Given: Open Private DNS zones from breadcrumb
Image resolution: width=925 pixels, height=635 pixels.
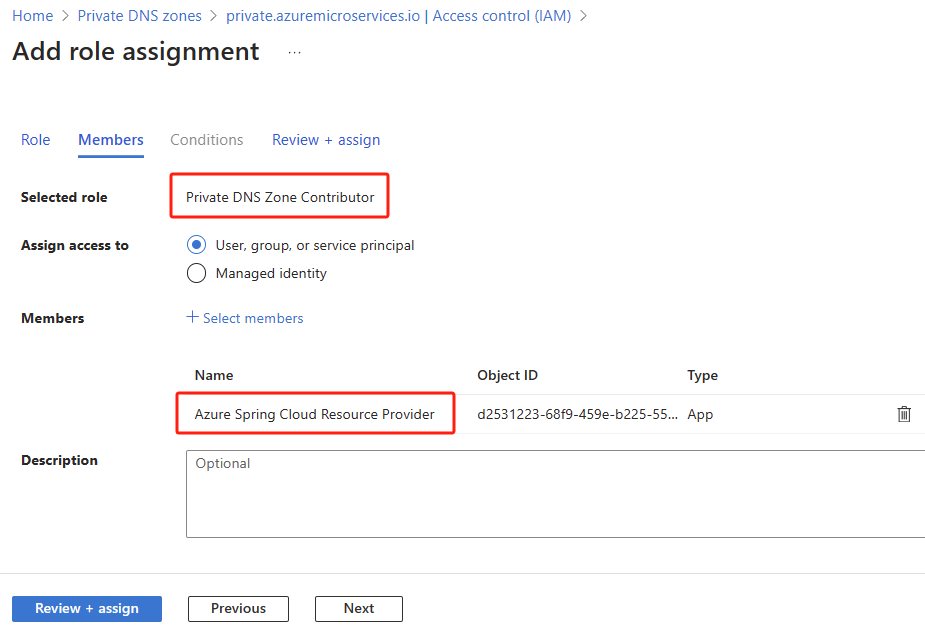Looking at the screenshot, I should coord(139,15).
